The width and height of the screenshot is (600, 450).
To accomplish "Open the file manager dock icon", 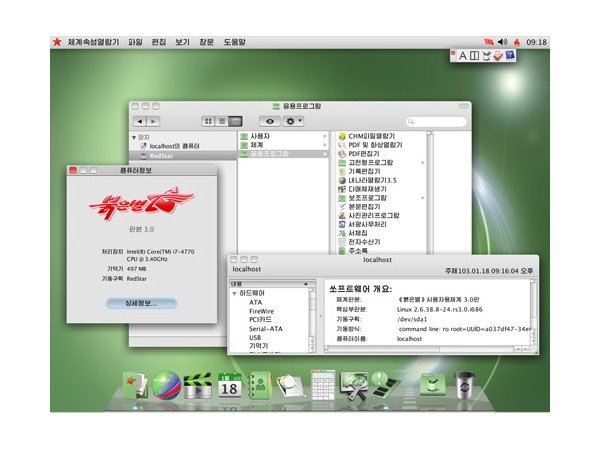I will (x=135, y=386).
